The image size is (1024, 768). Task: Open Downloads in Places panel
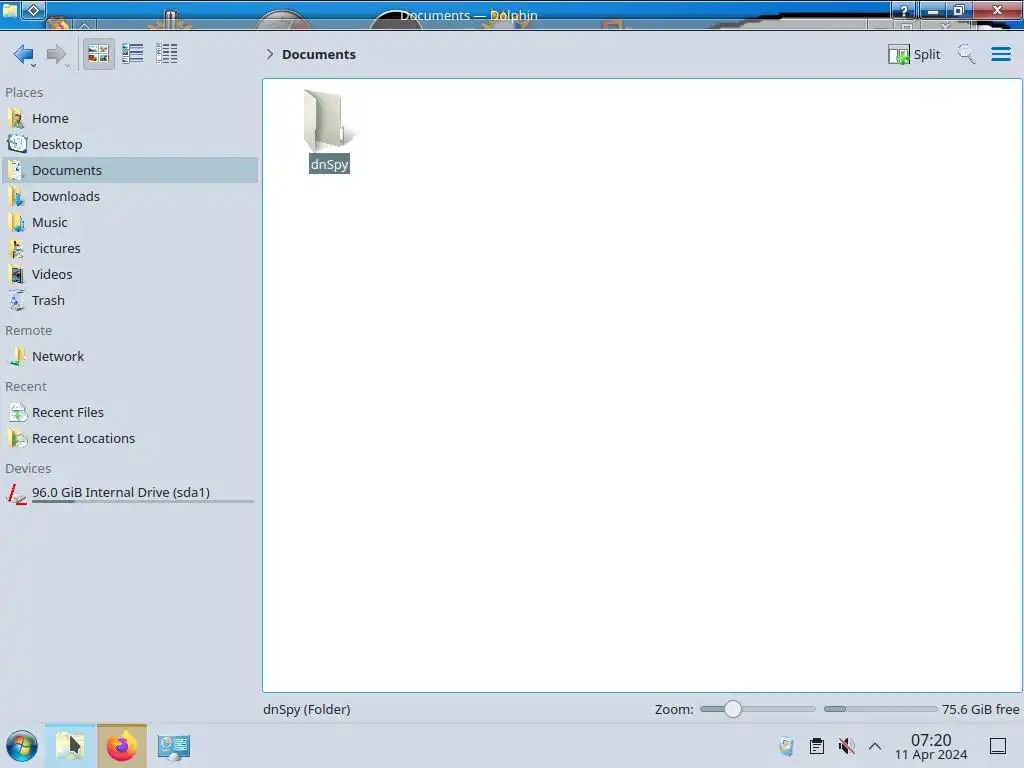[x=129, y=197]
